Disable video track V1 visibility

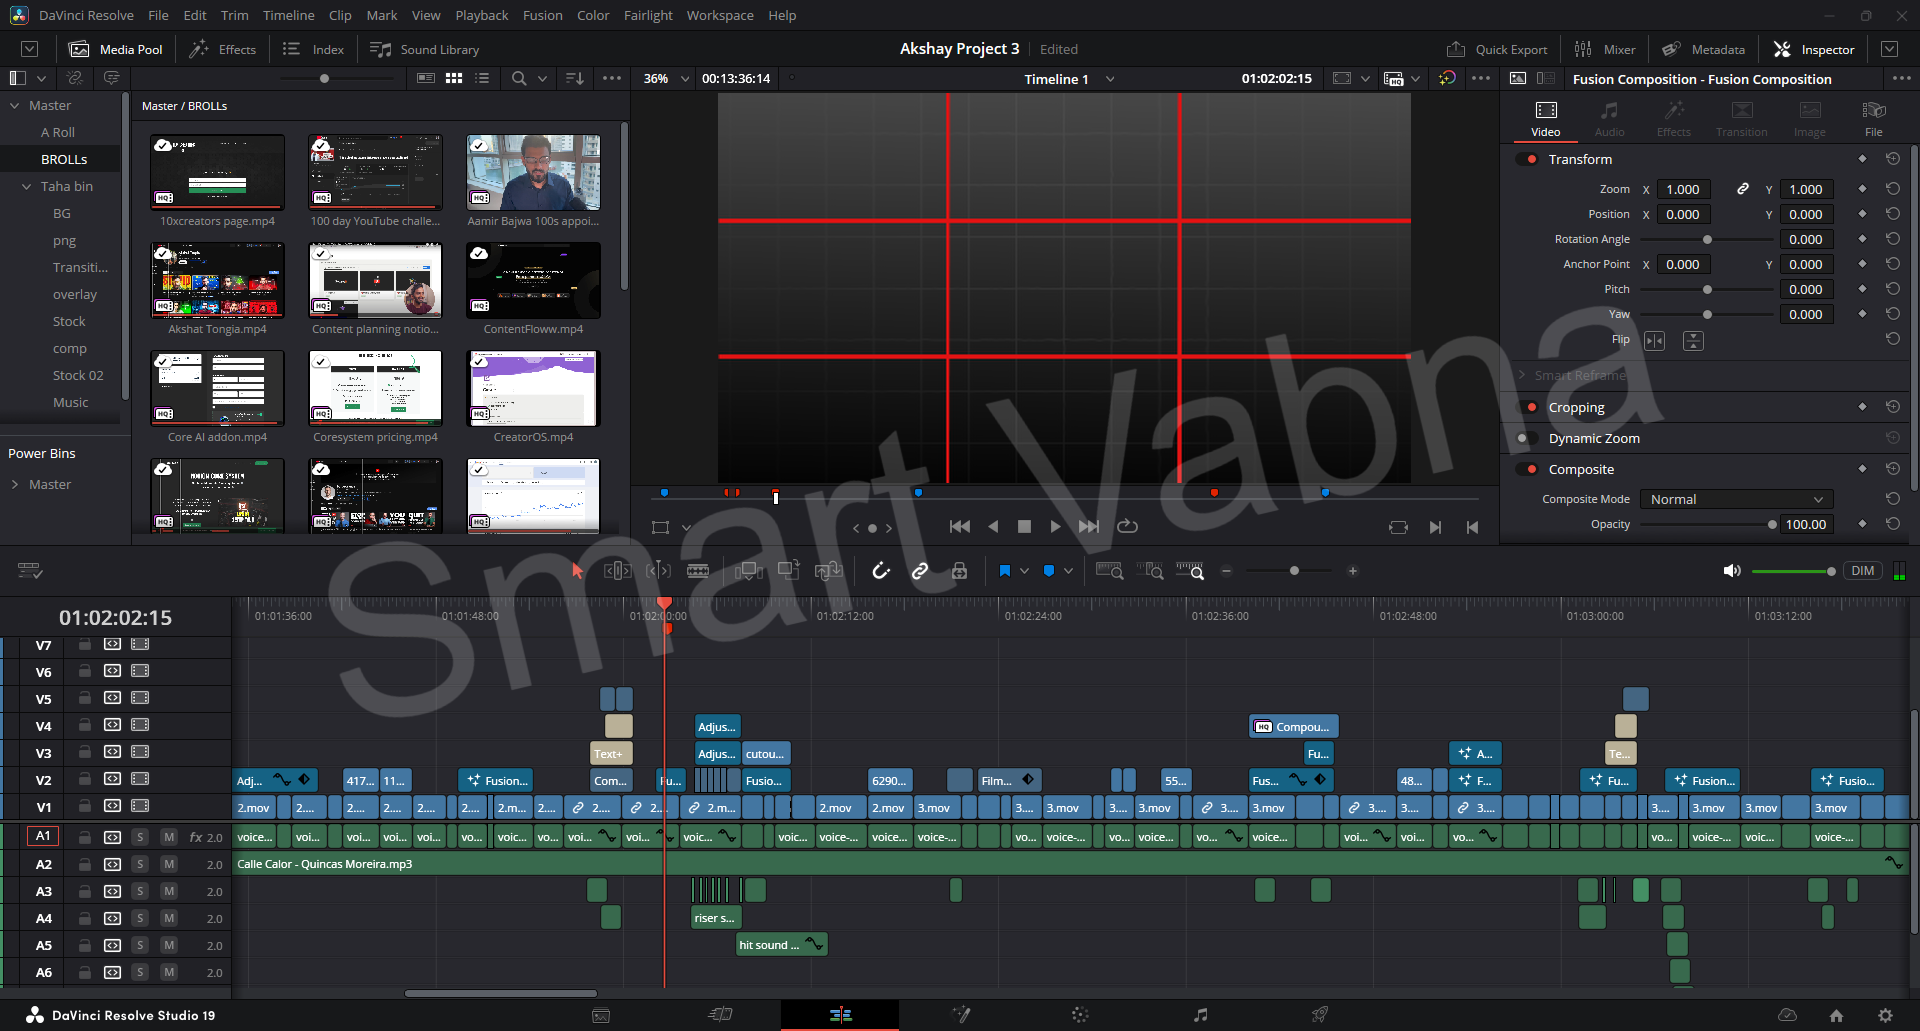pos(140,806)
